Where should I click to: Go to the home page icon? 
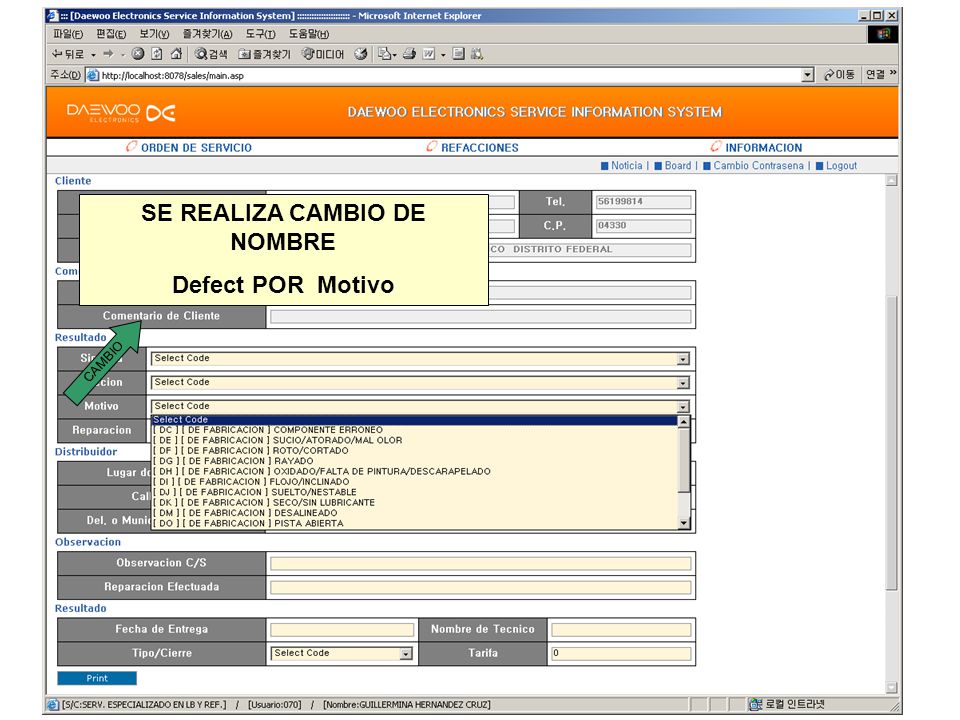click(x=176, y=54)
